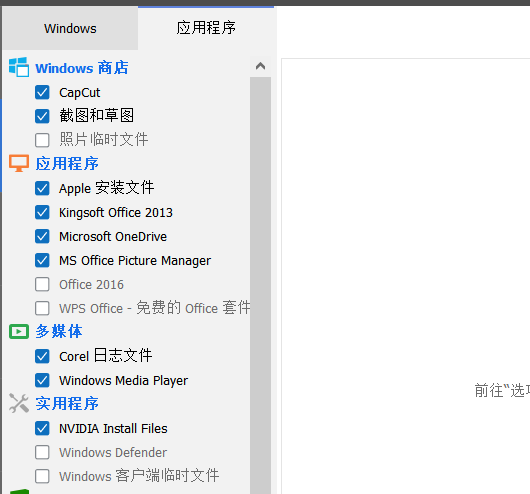530x494 pixels.
Task: Enable Windows 客户端临时文件 checkbox
Action: (x=42, y=476)
